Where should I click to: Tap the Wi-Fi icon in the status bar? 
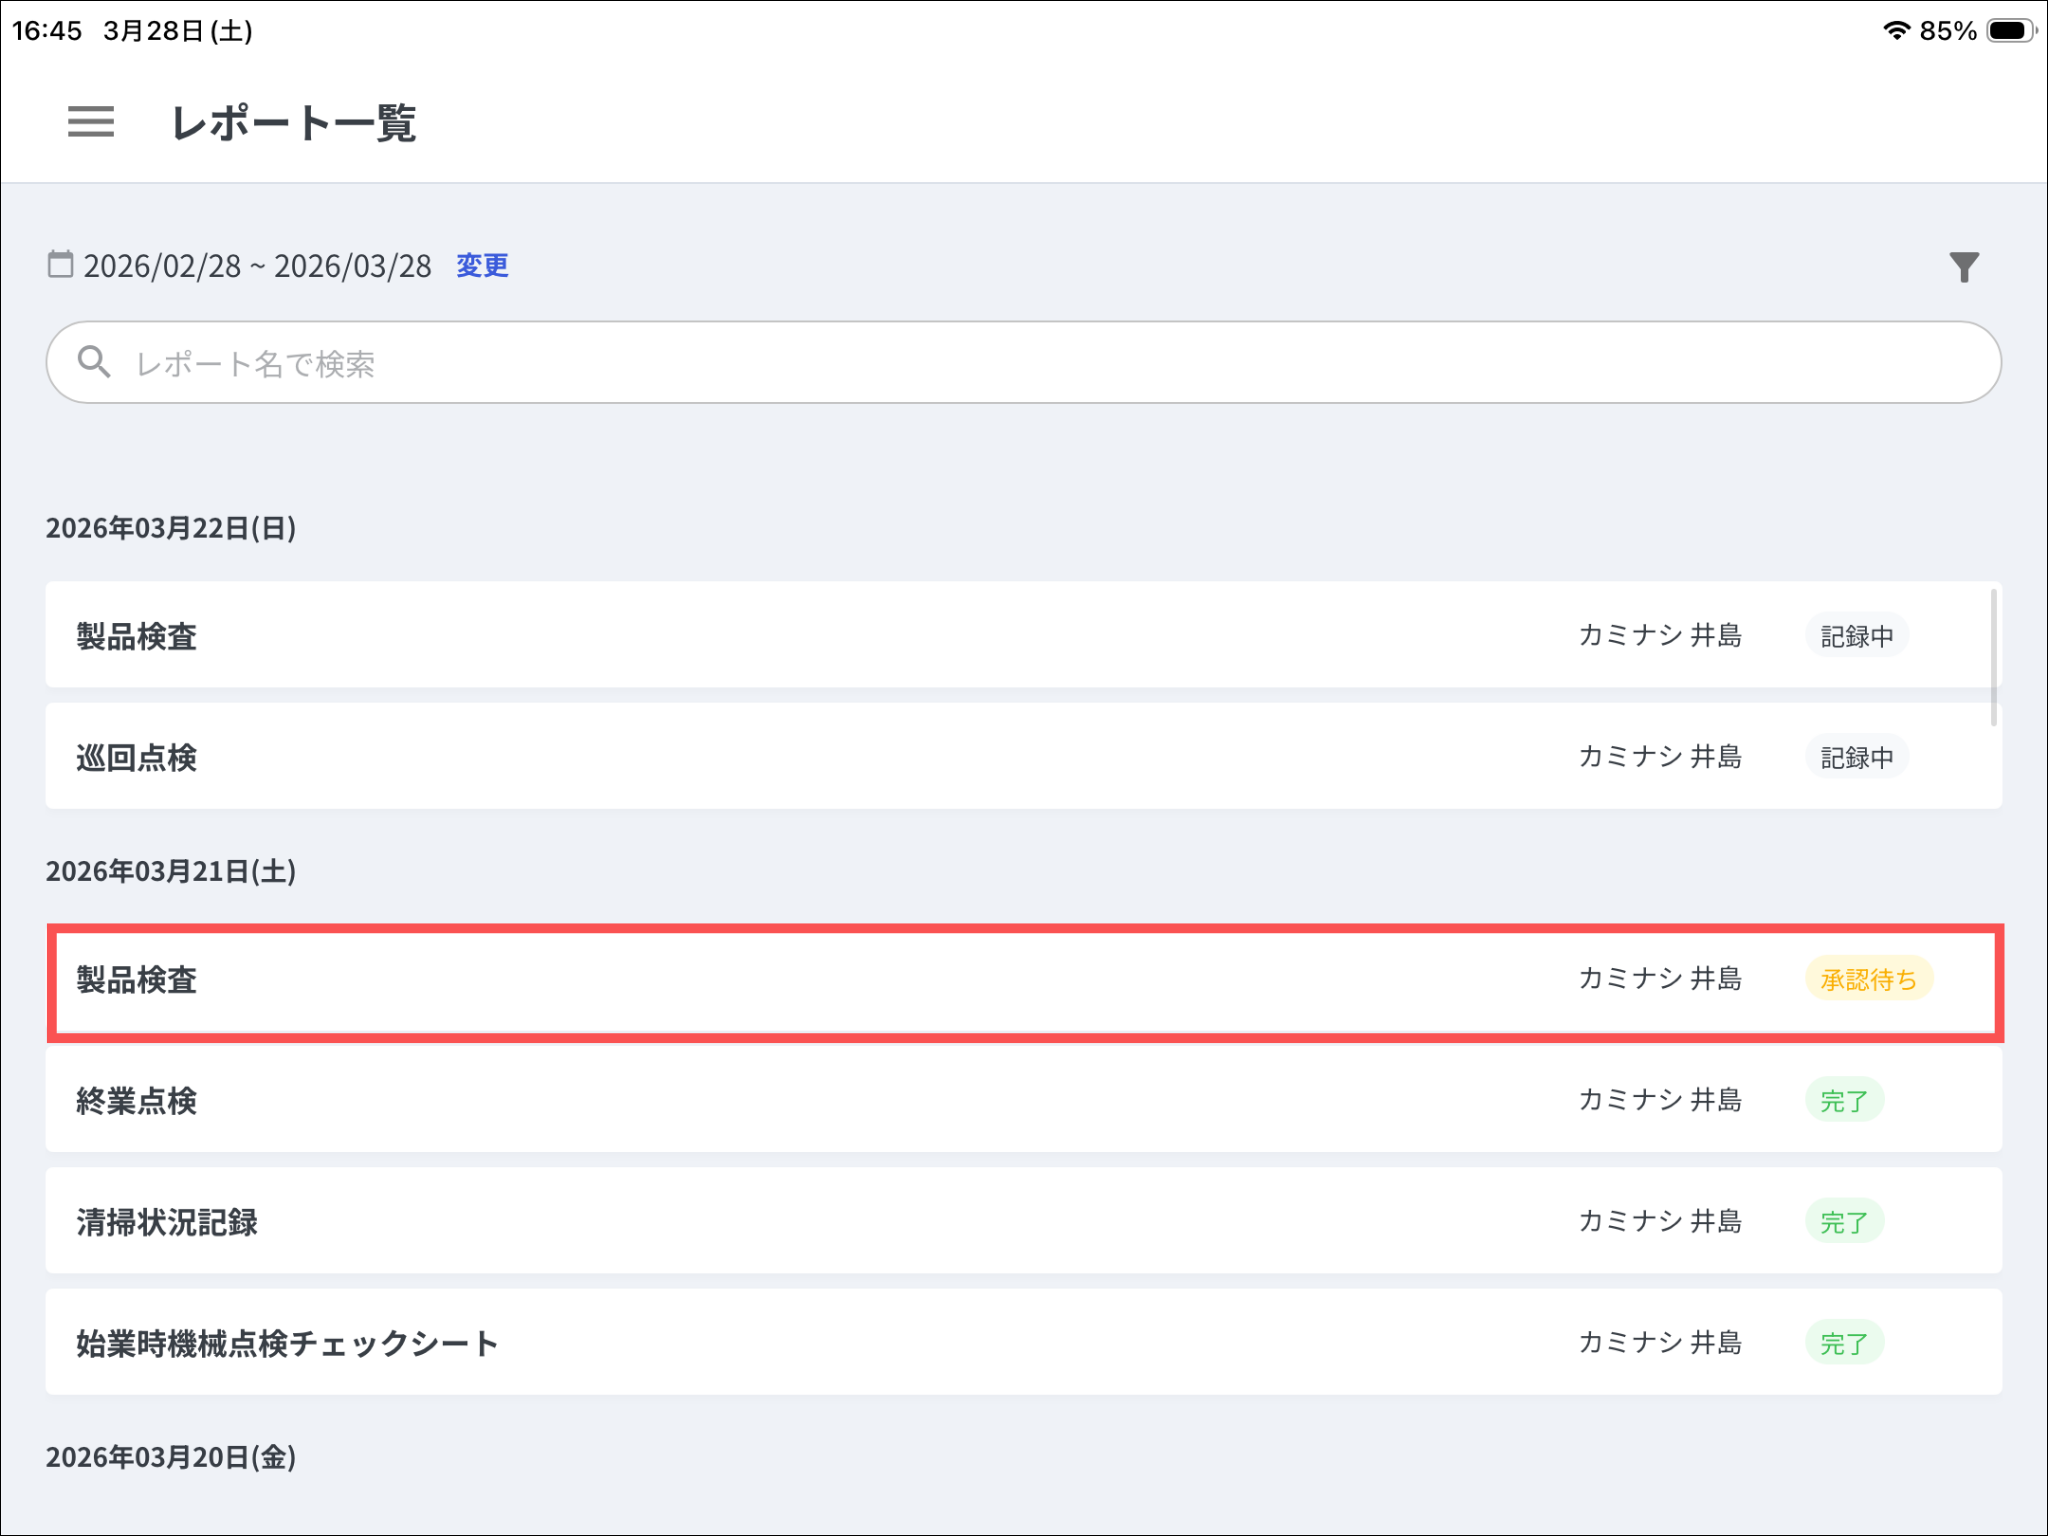point(1895,31)
